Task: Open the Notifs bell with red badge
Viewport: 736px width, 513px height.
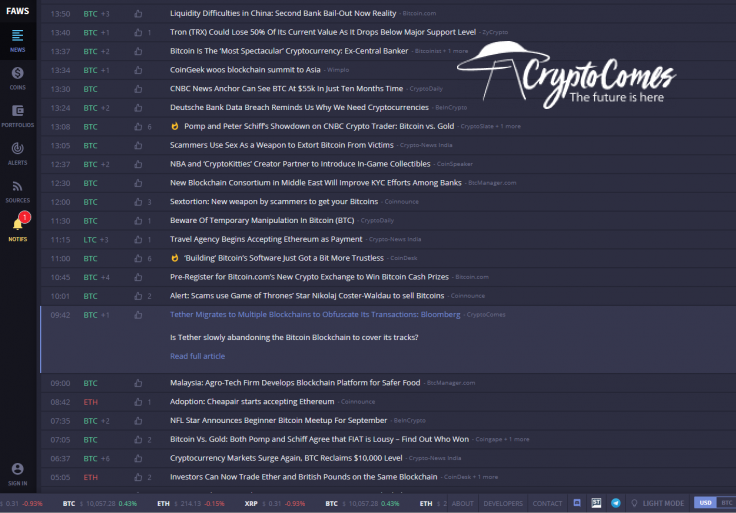Action: pyautogui.click(x=18, y=228)
